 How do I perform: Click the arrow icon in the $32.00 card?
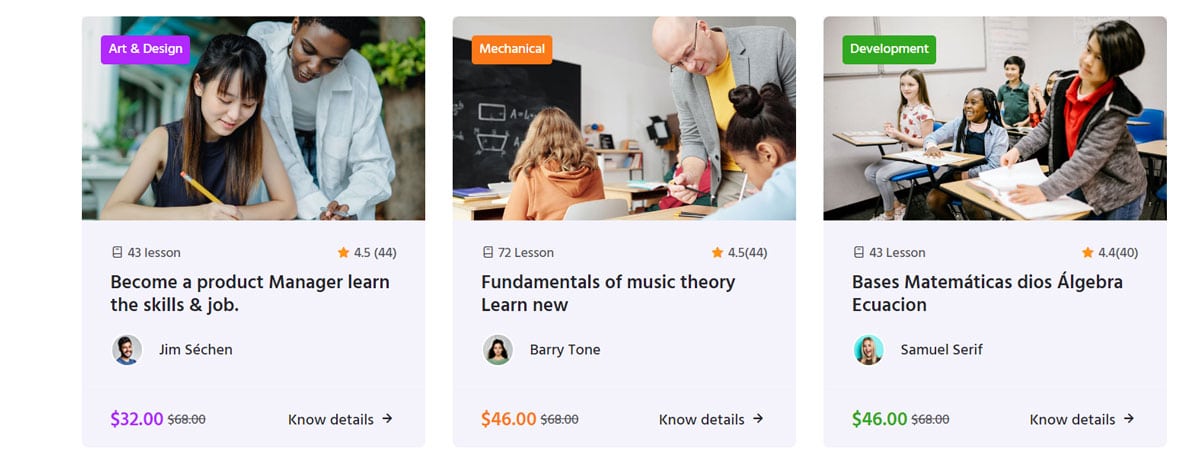[x=387, y=419]
